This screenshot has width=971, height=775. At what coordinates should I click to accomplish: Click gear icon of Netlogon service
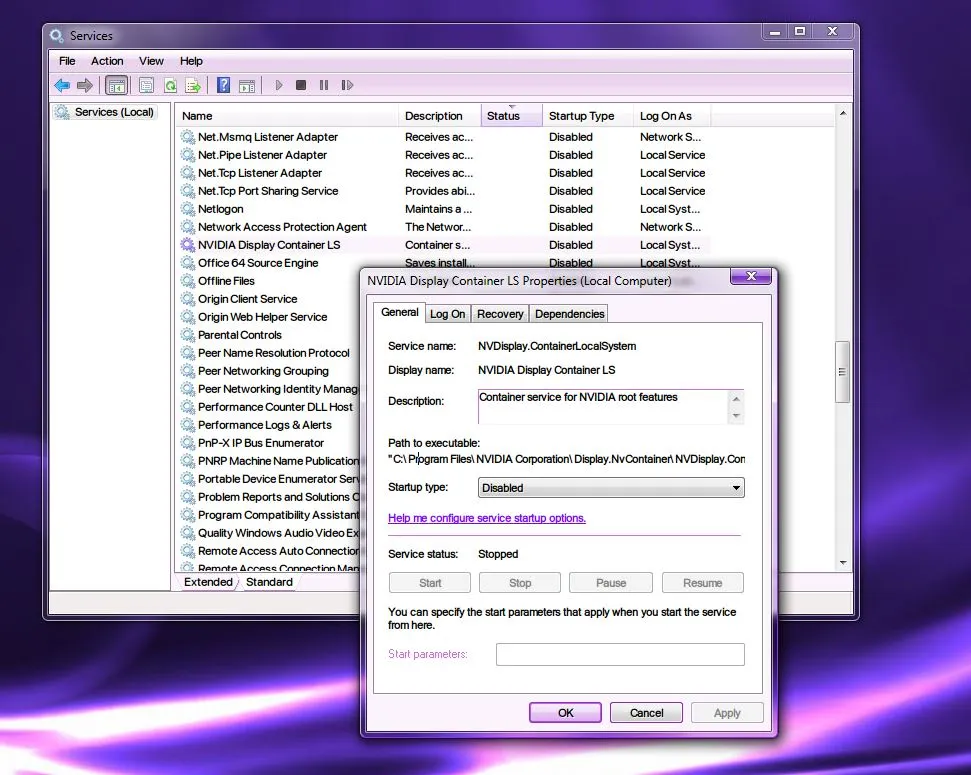coord(188,209)
